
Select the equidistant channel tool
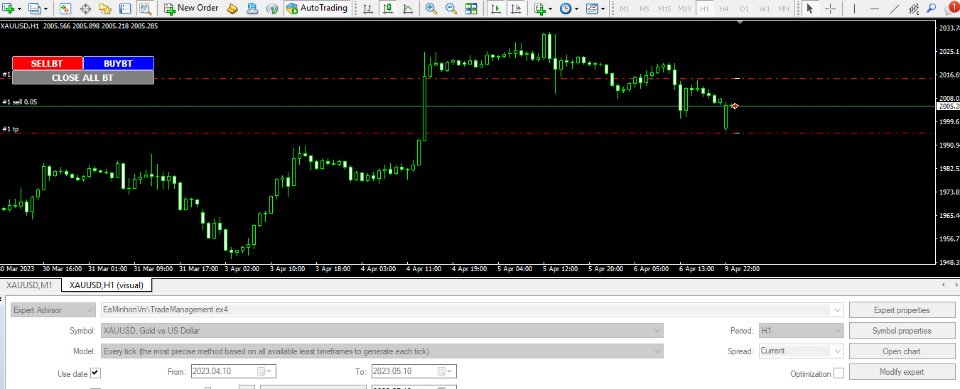[x=914, y=9]
